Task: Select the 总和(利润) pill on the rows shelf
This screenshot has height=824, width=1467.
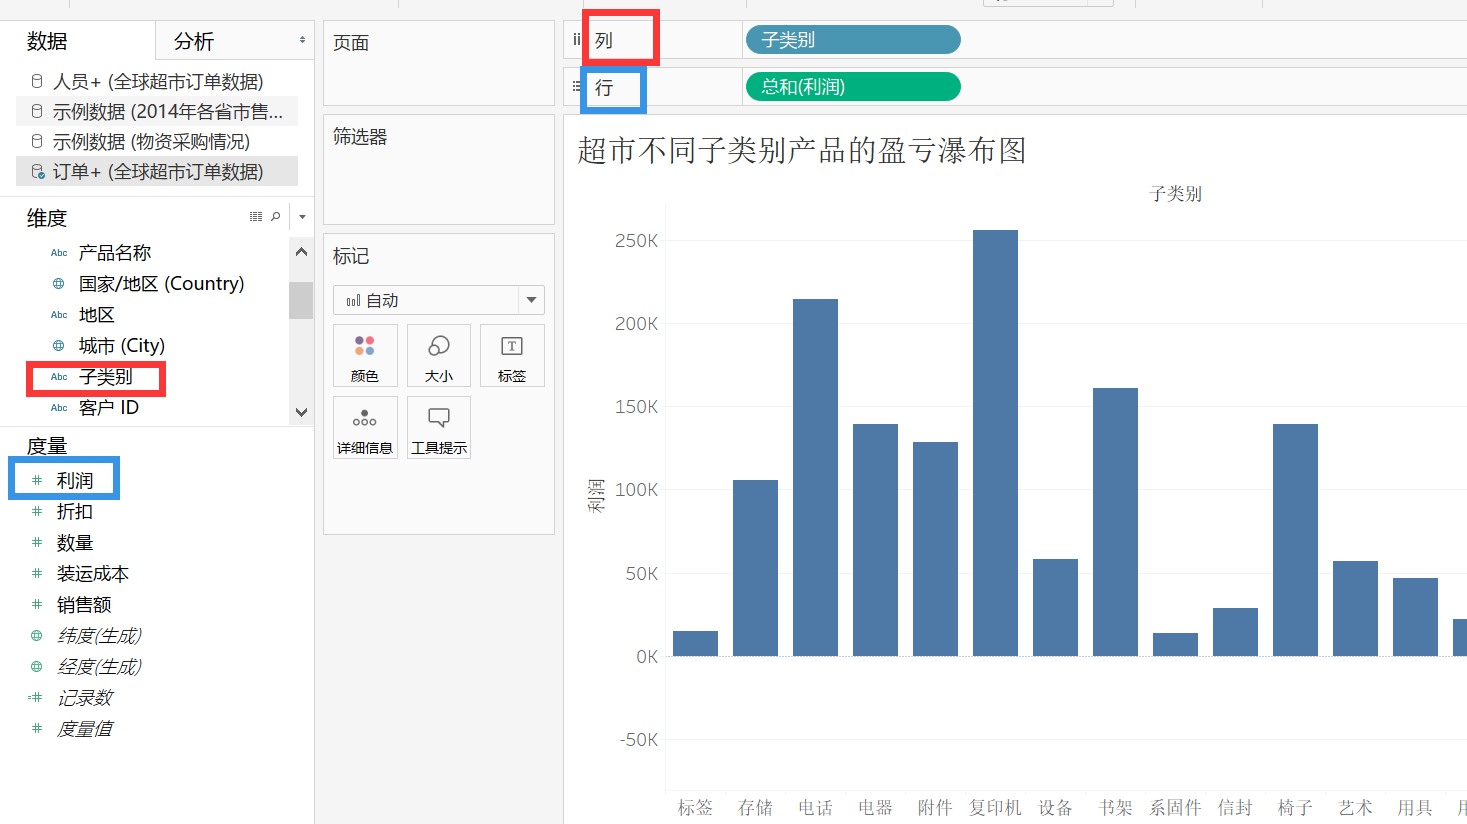Action: pos(853,87)
